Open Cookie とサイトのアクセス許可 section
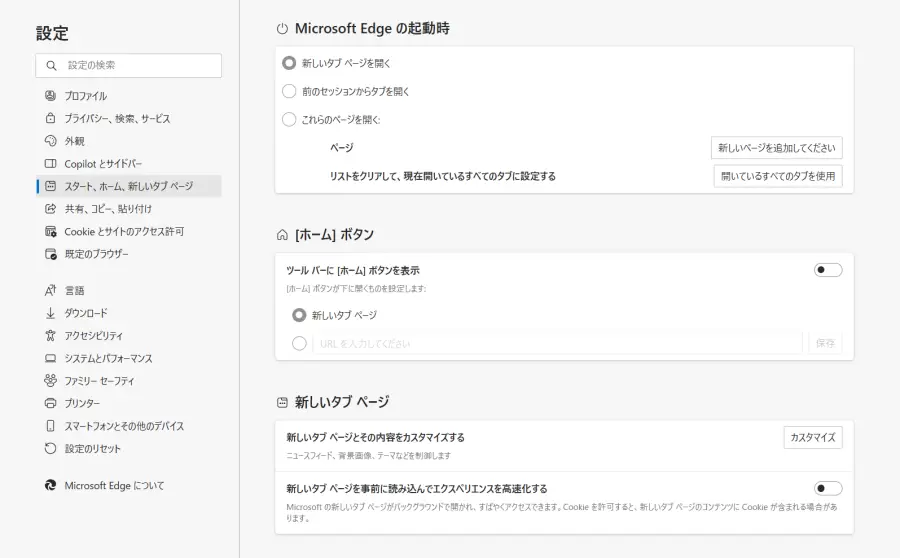The height and width of the screenshot is (558, 900). click(x=129, y=231)
